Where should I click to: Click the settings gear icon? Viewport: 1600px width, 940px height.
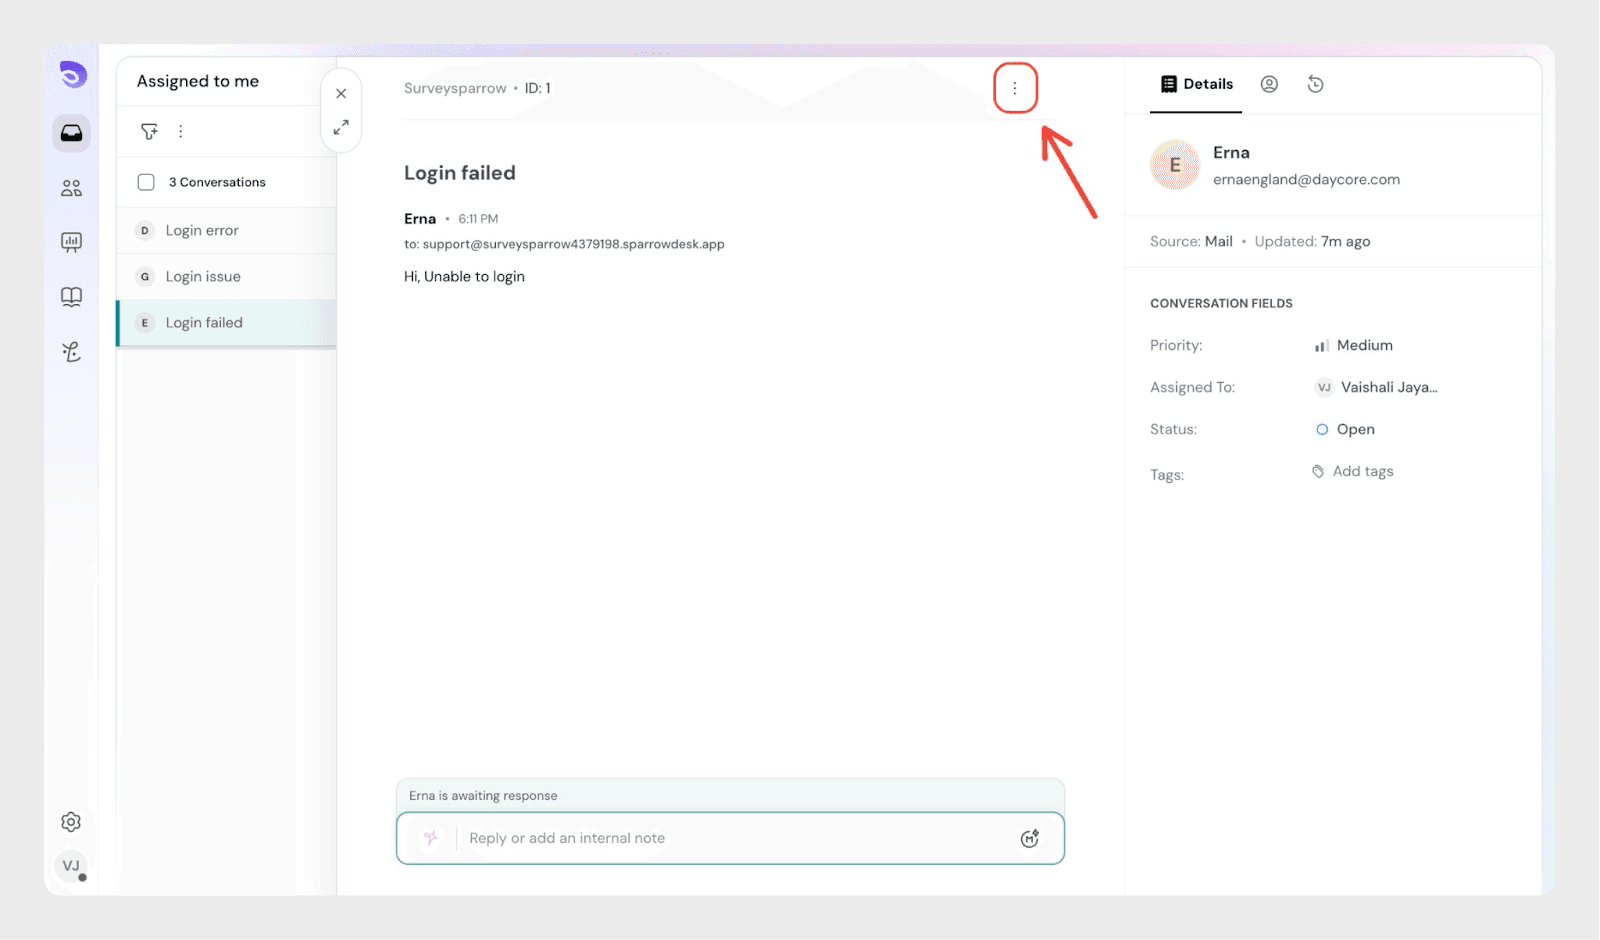point(71,822)
